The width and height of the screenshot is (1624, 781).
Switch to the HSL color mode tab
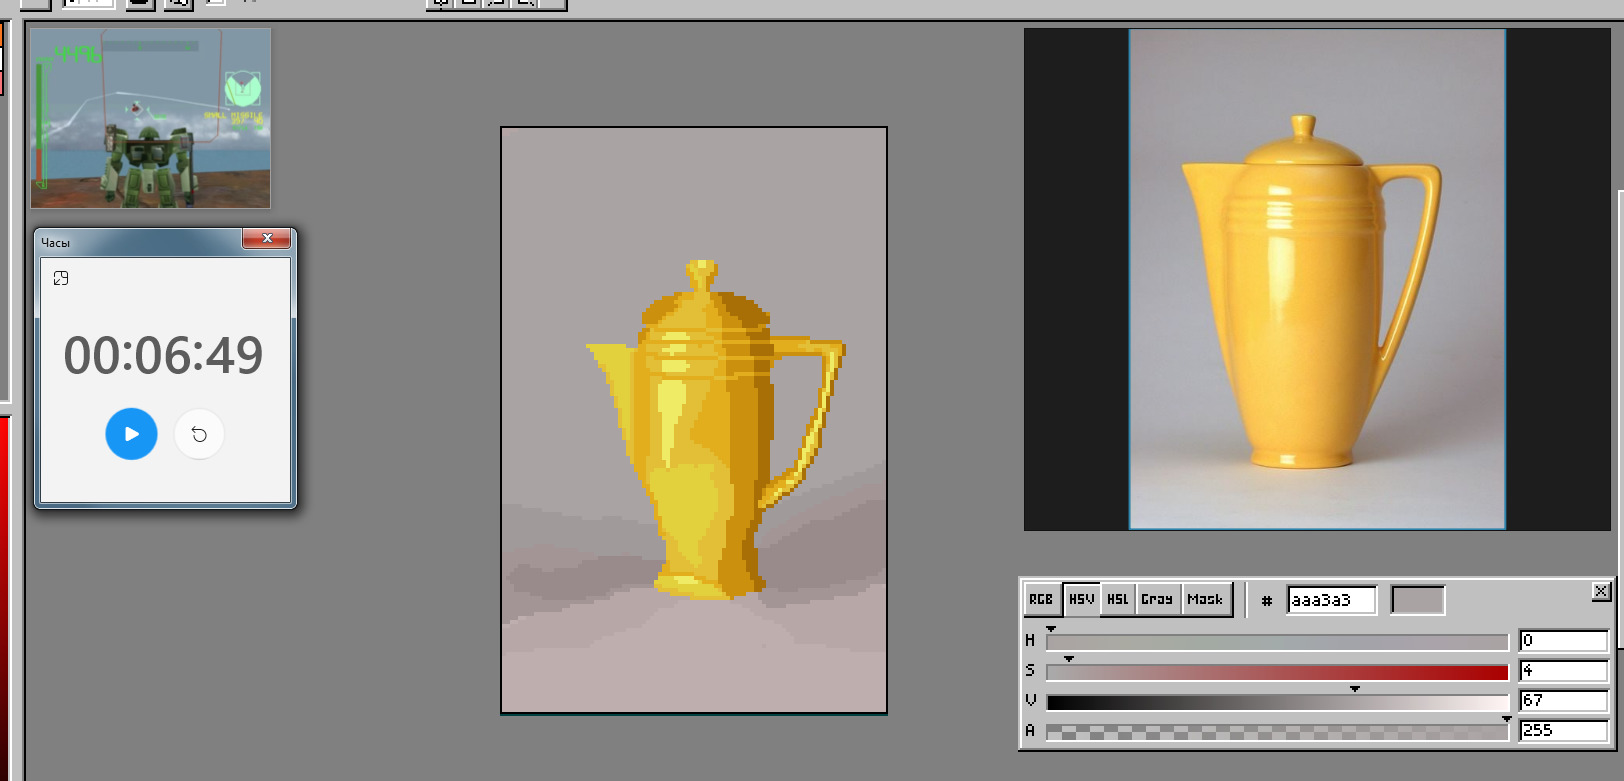pyautogui.click(x=1118, y=599)
